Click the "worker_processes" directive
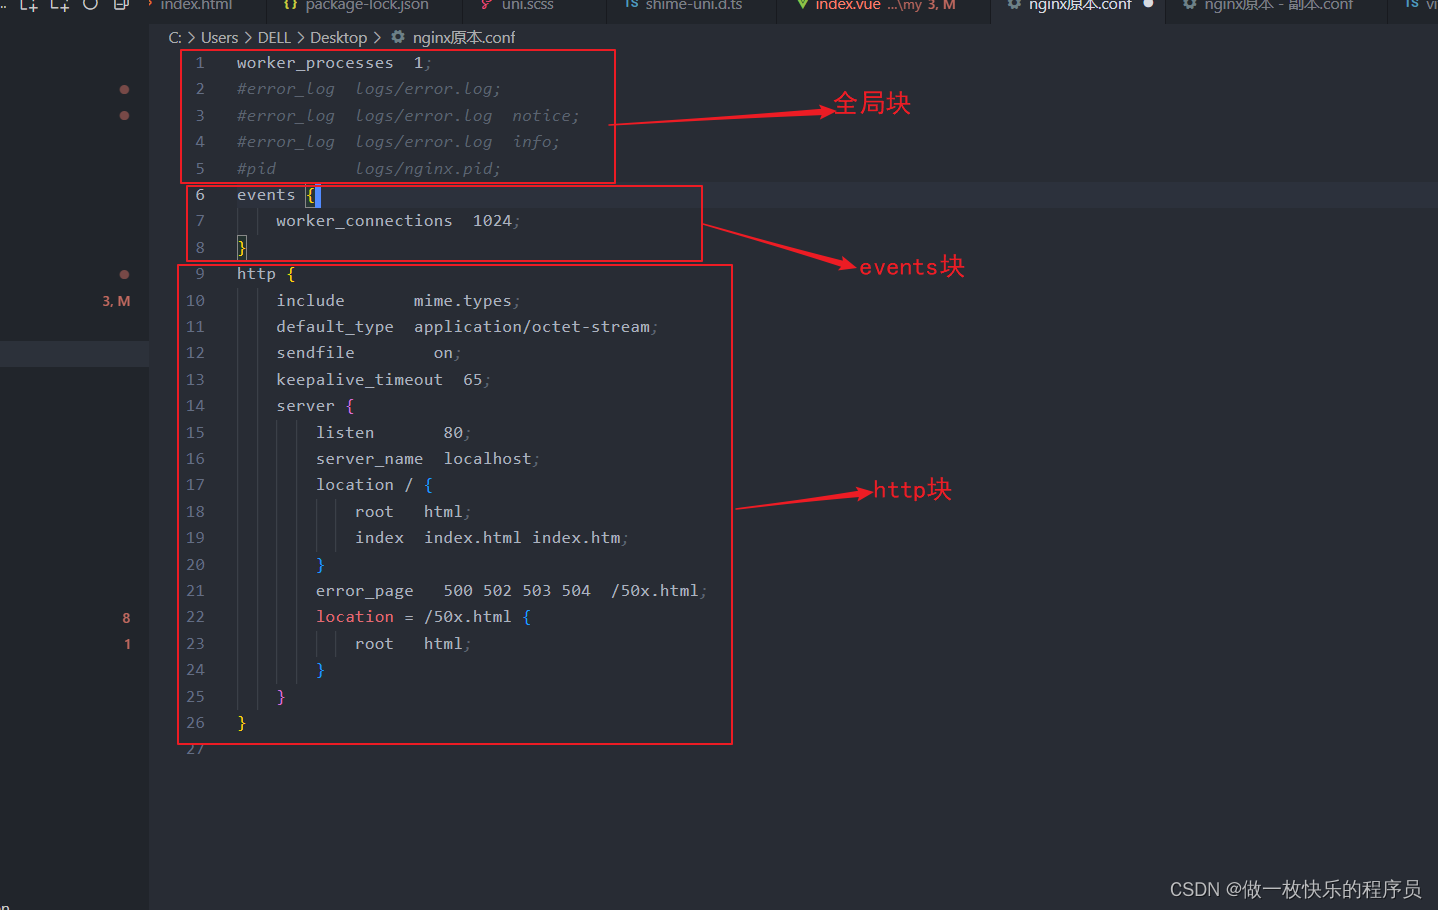The image size is (1438, 910). coord(315,63)
